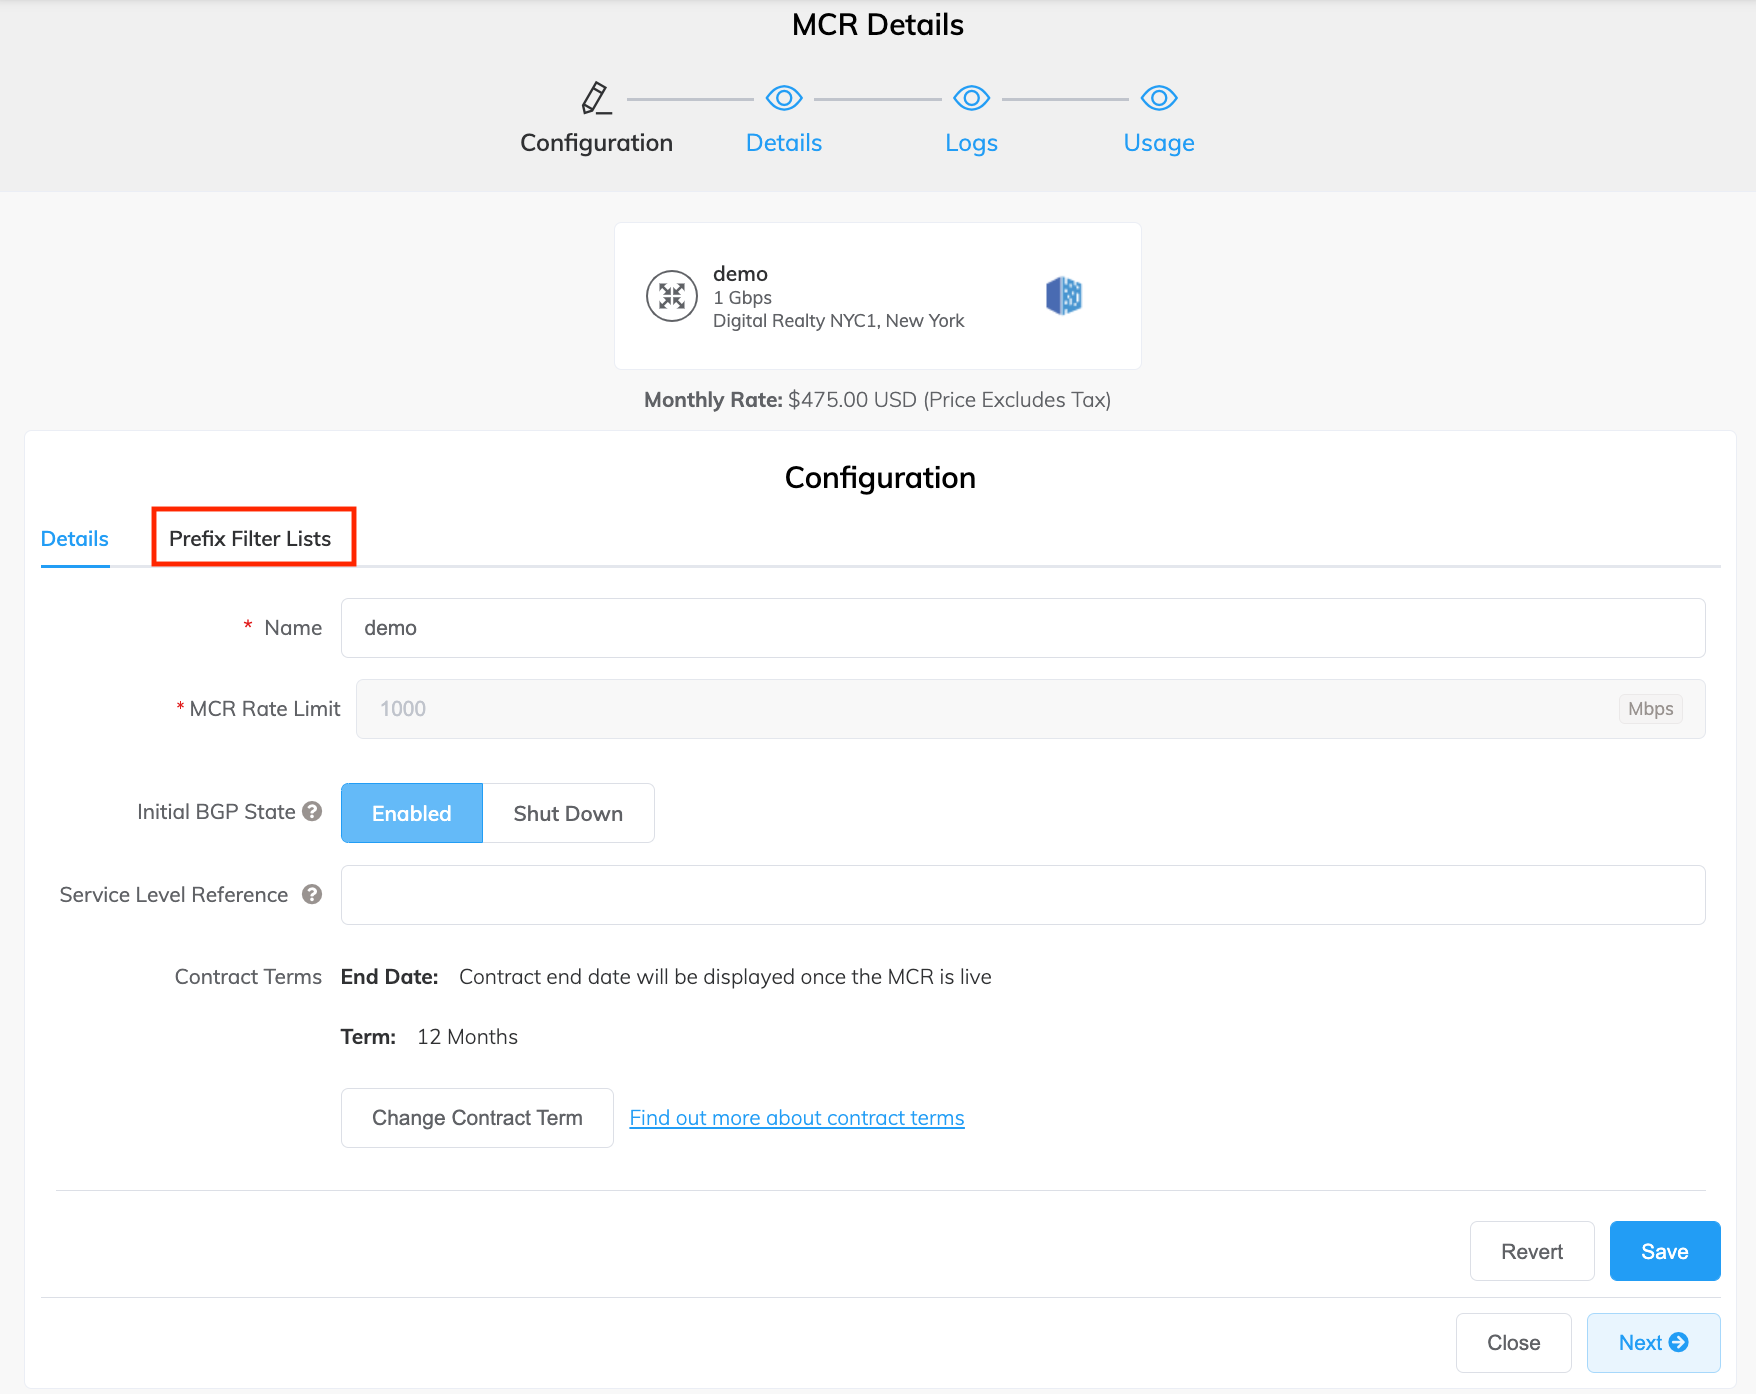The image size is (1756, 1394).
Task: Click the eye icon above Details
Action: [784, 98]
